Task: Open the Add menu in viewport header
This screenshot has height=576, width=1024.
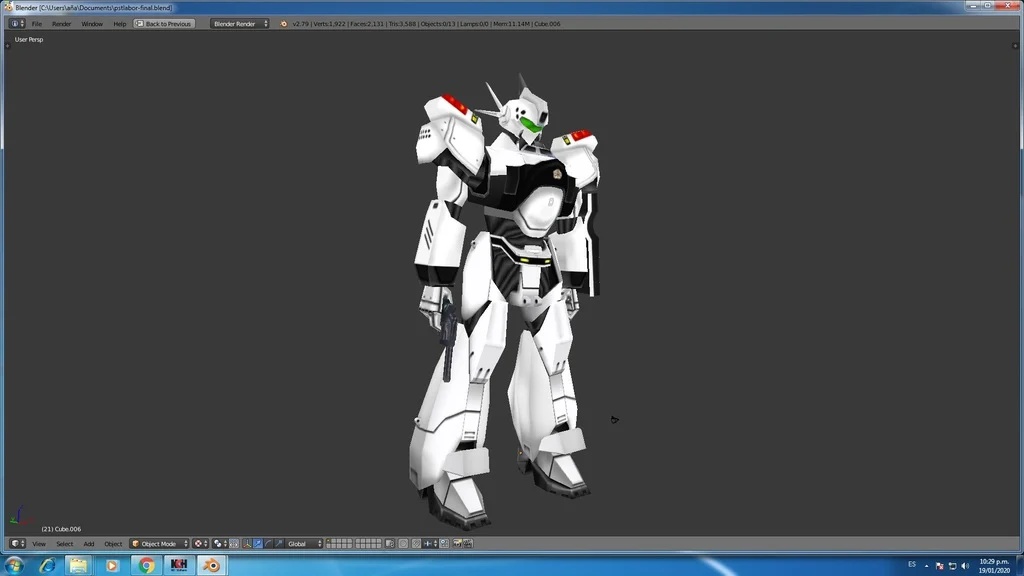Action: tap(89, 543)
